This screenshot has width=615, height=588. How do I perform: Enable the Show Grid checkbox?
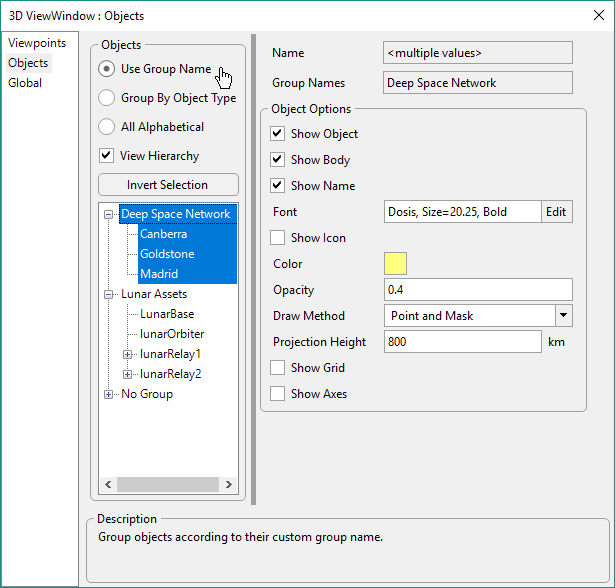(277, 368)
